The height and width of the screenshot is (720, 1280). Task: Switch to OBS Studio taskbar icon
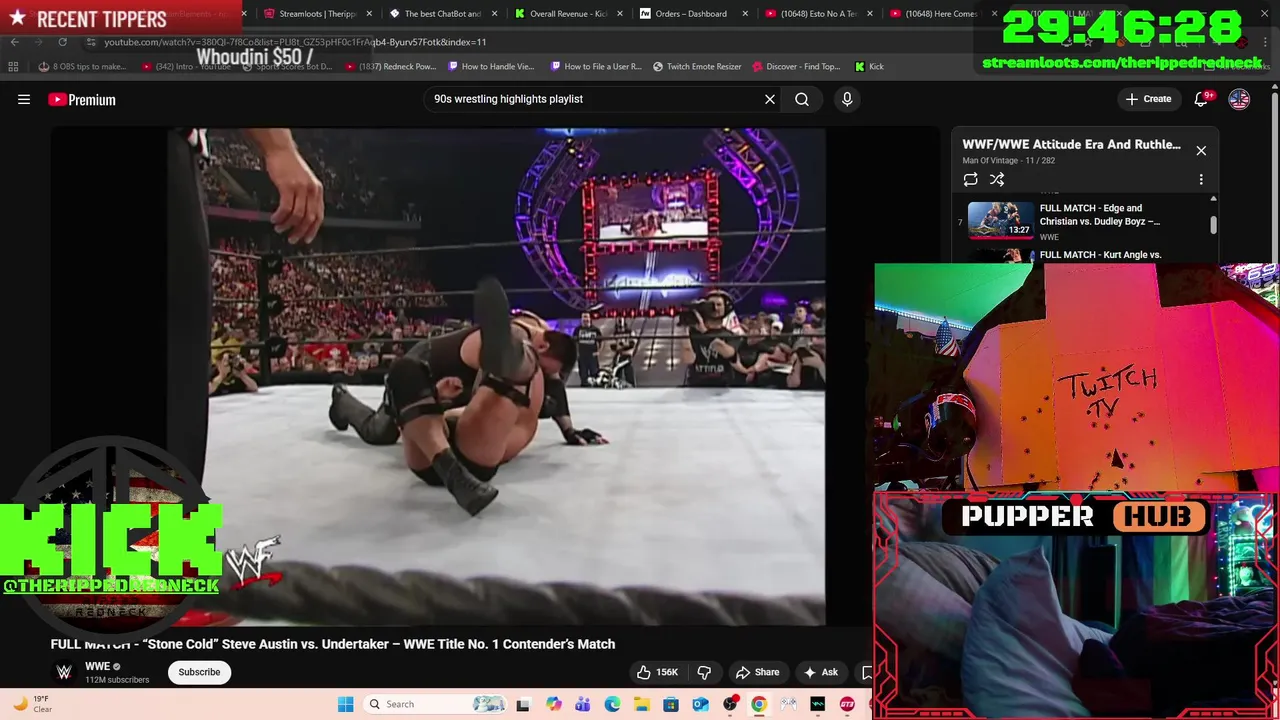730,704
